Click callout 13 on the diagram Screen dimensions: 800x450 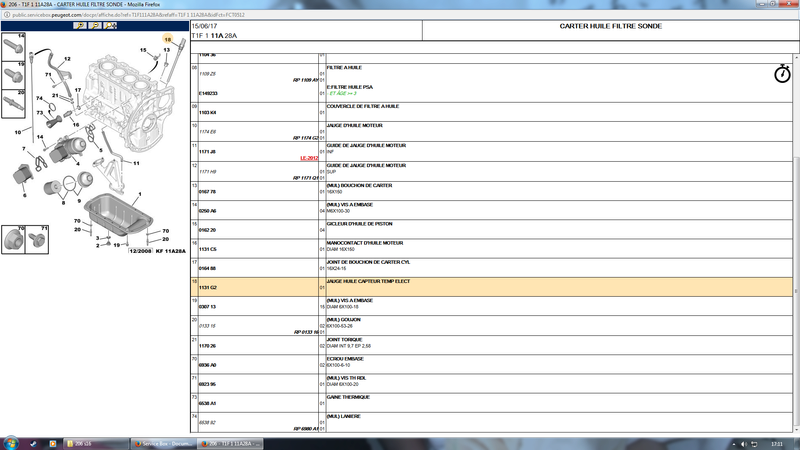point(166,49)
